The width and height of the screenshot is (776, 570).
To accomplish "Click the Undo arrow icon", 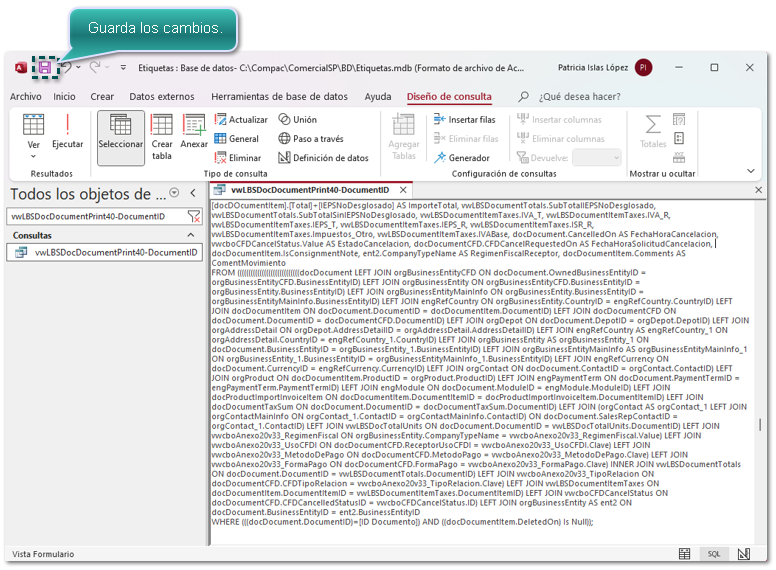I will point(67,67).
